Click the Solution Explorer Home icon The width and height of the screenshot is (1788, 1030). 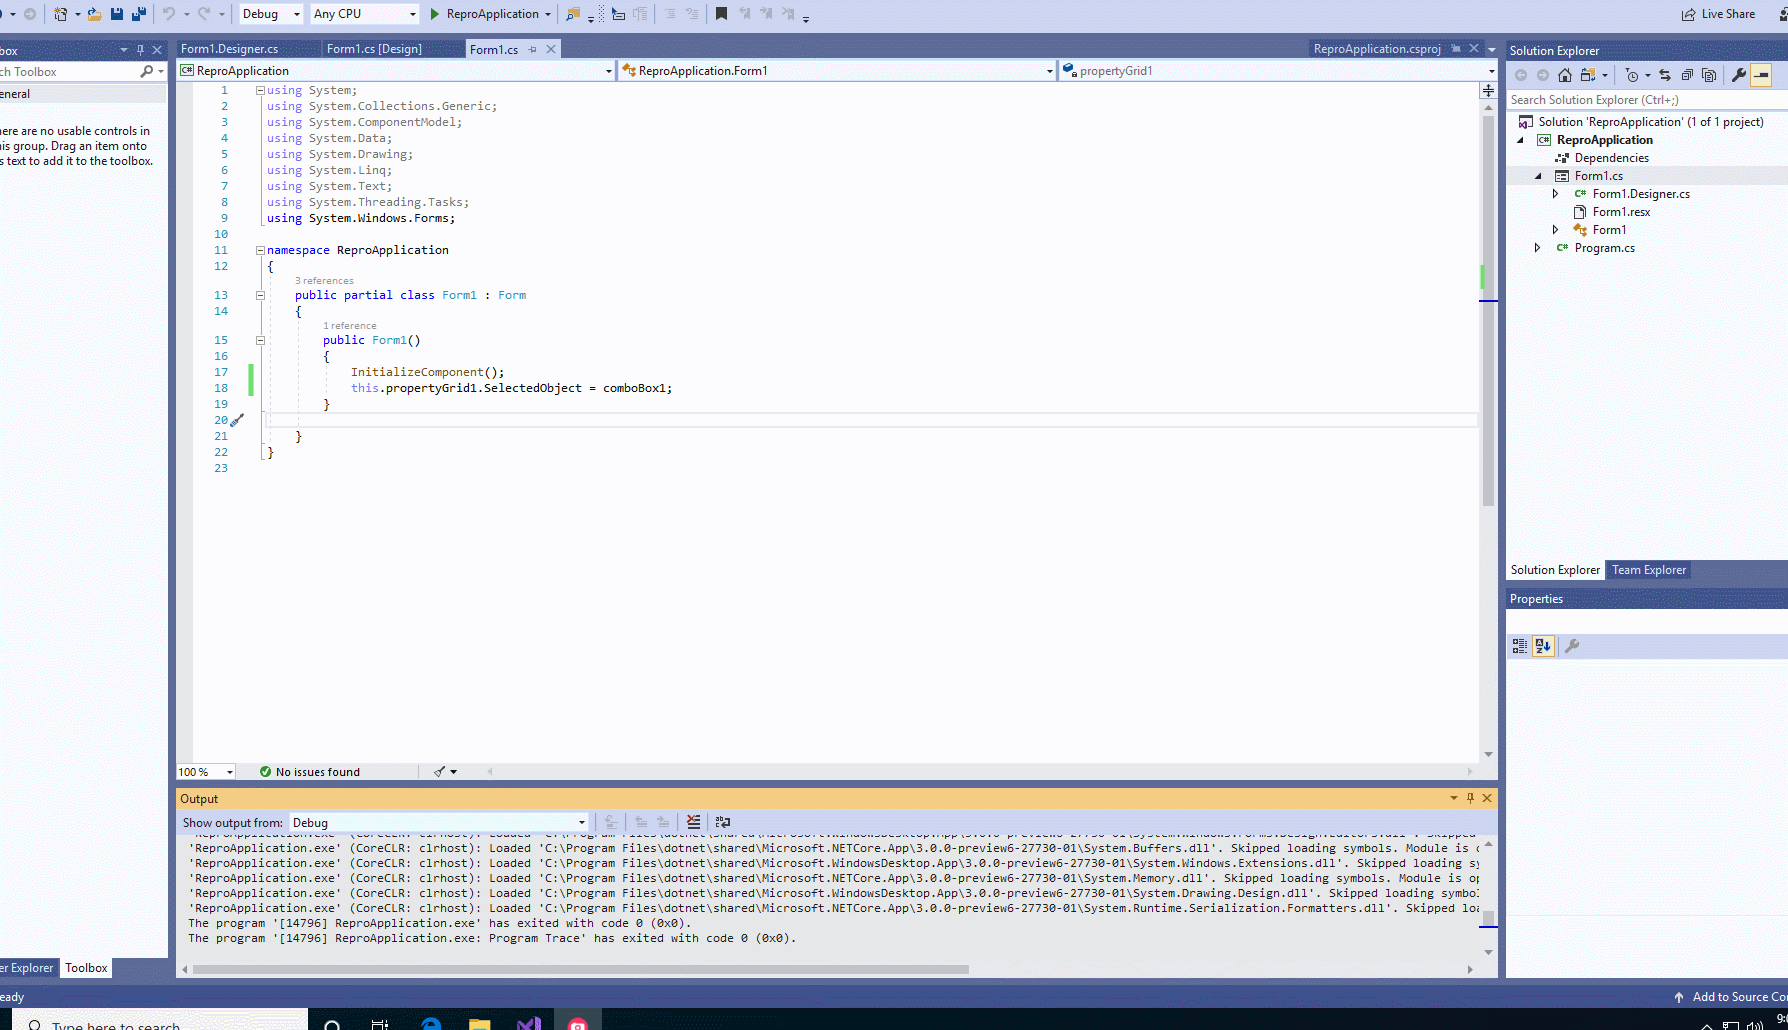pyautogui.click(x=1565, y=75)
